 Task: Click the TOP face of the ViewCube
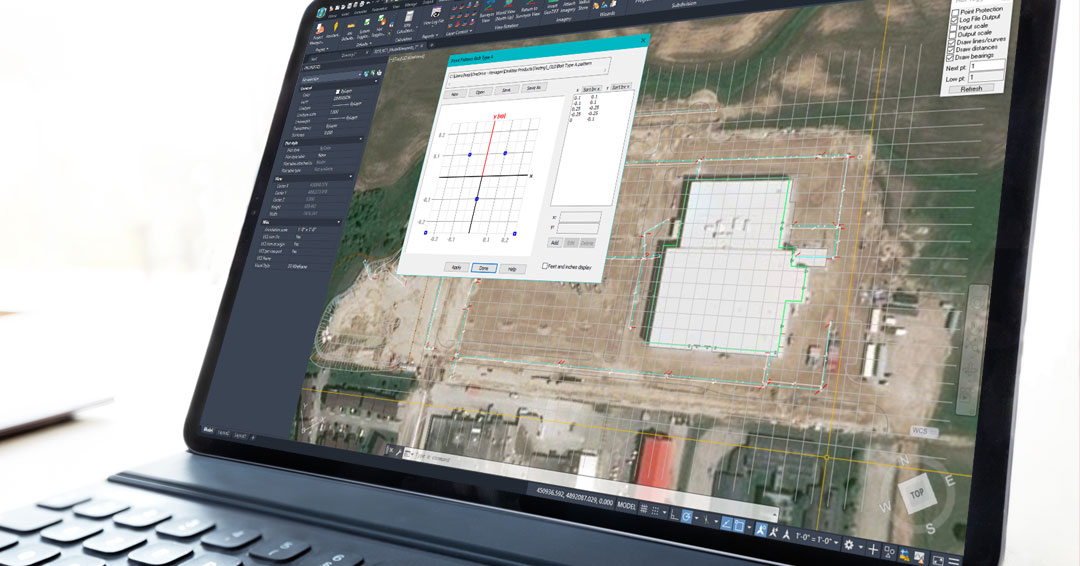point(917,494)
